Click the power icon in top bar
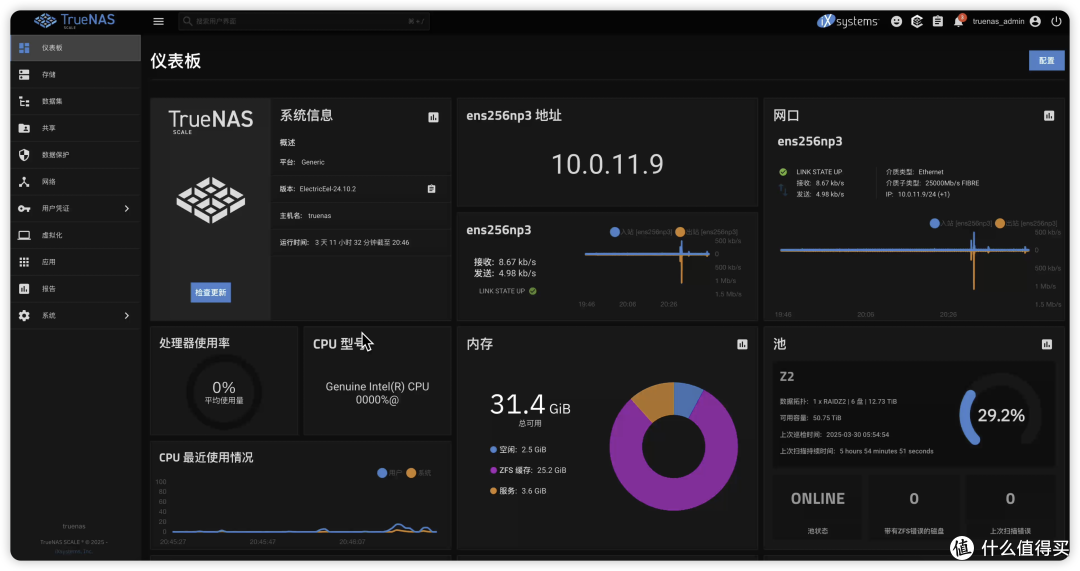1080x571 pixels. coord(1056,21)
